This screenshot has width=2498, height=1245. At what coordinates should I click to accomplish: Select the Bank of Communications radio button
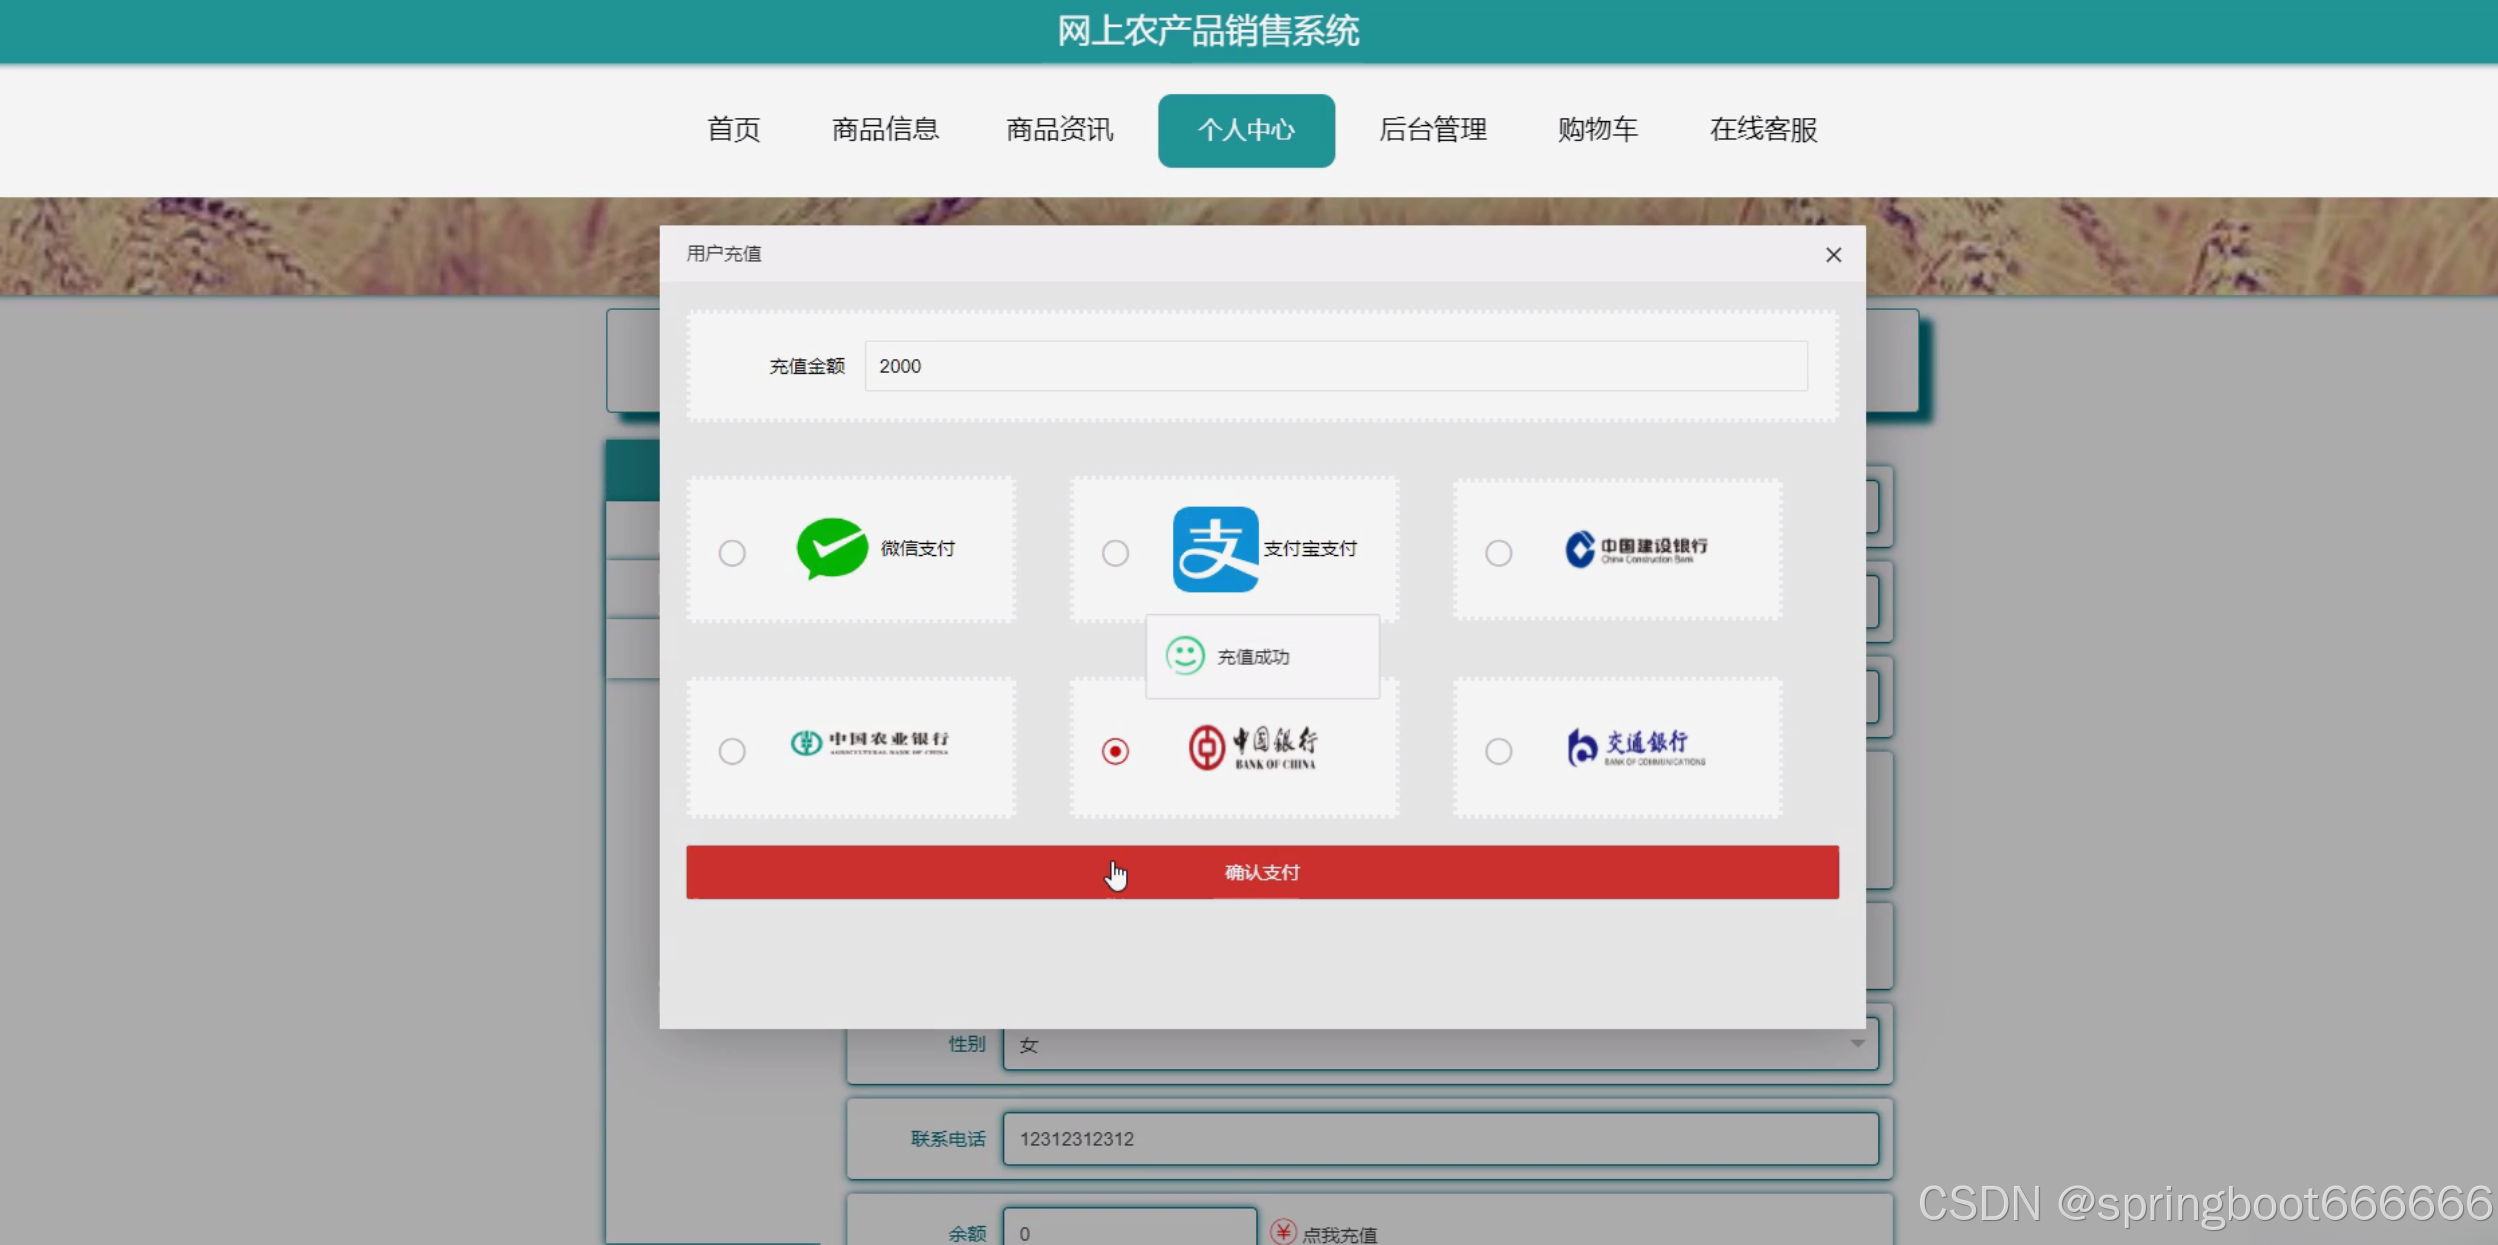tap(1498, 751)
